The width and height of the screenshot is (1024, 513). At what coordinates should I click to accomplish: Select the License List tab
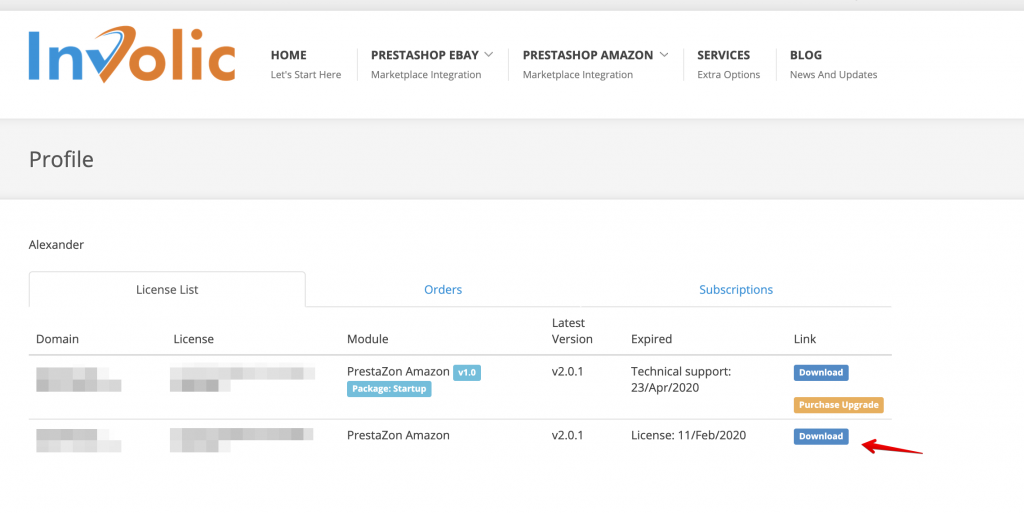167,289
